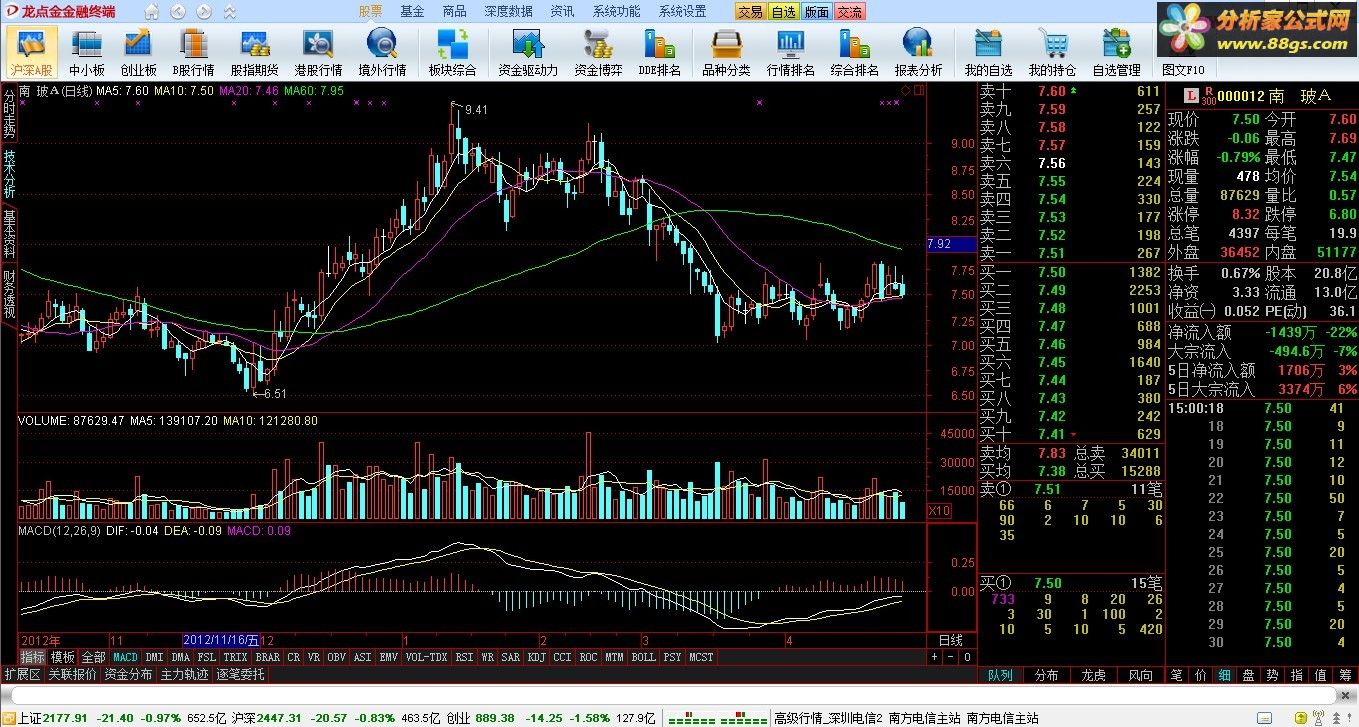Viewport: 1359px width, 727px height.
Task: Open the 中小板 board list
Action: pos(87,52)
